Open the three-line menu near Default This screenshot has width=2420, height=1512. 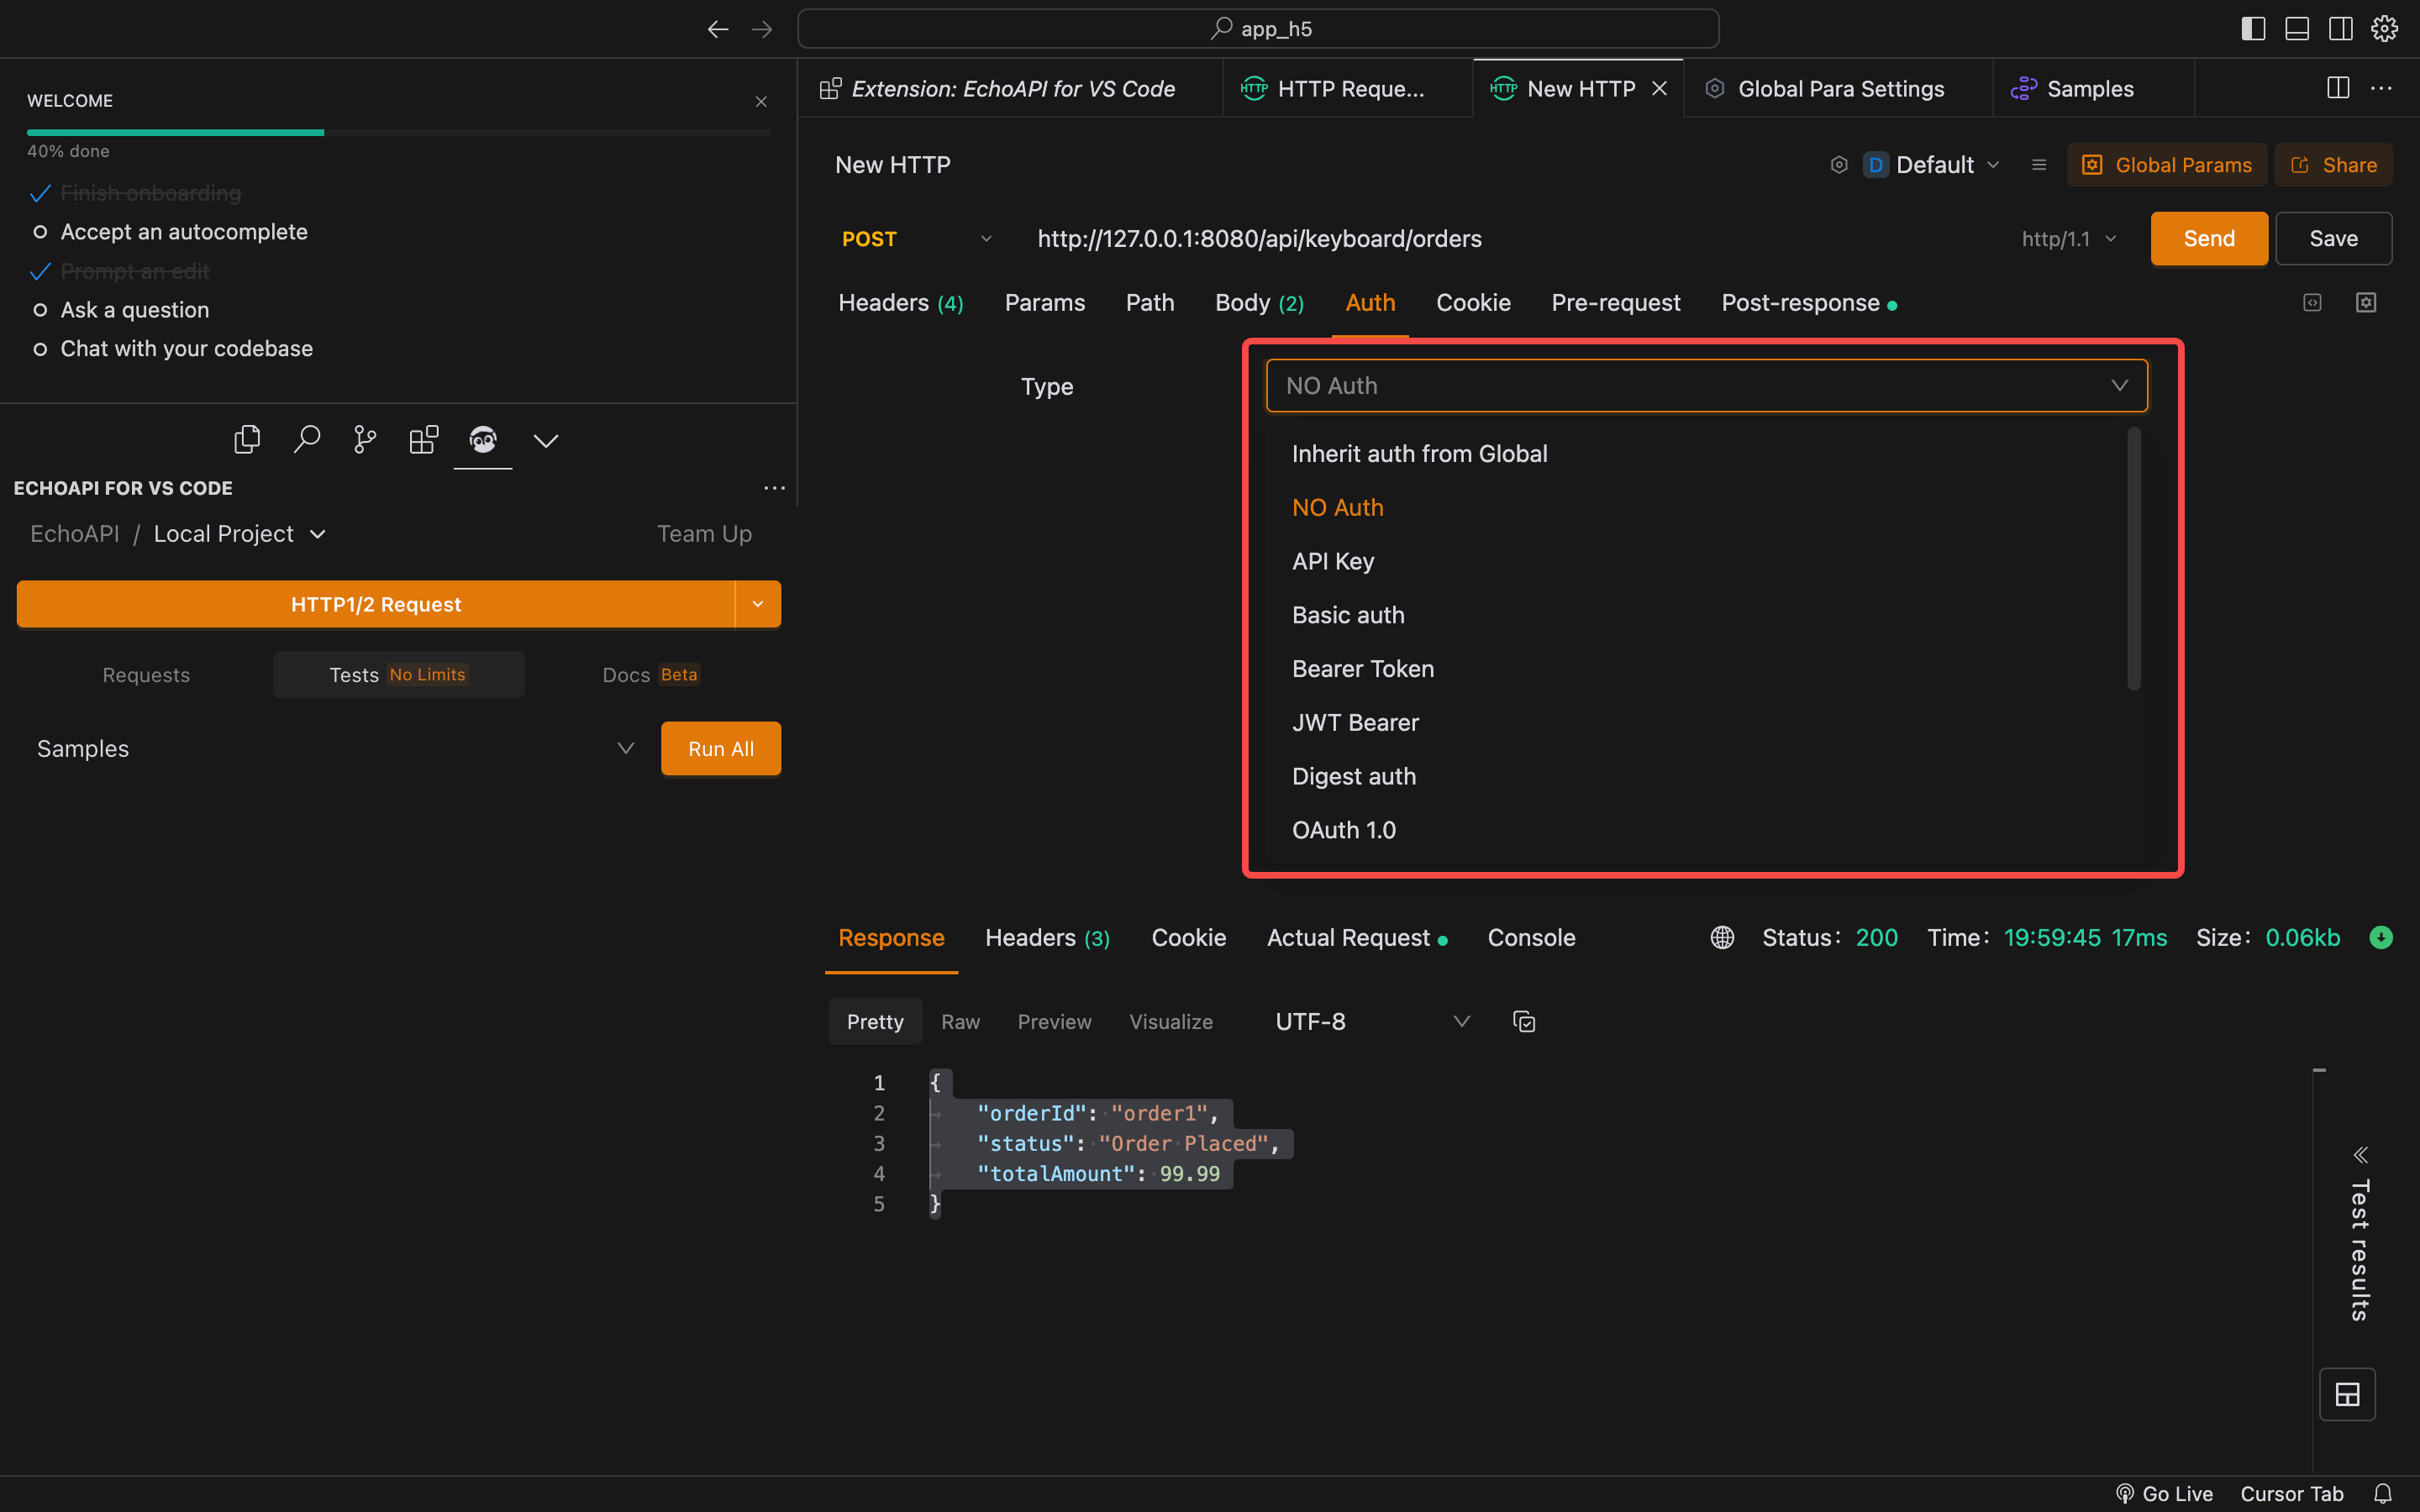tap(2039, 165)
